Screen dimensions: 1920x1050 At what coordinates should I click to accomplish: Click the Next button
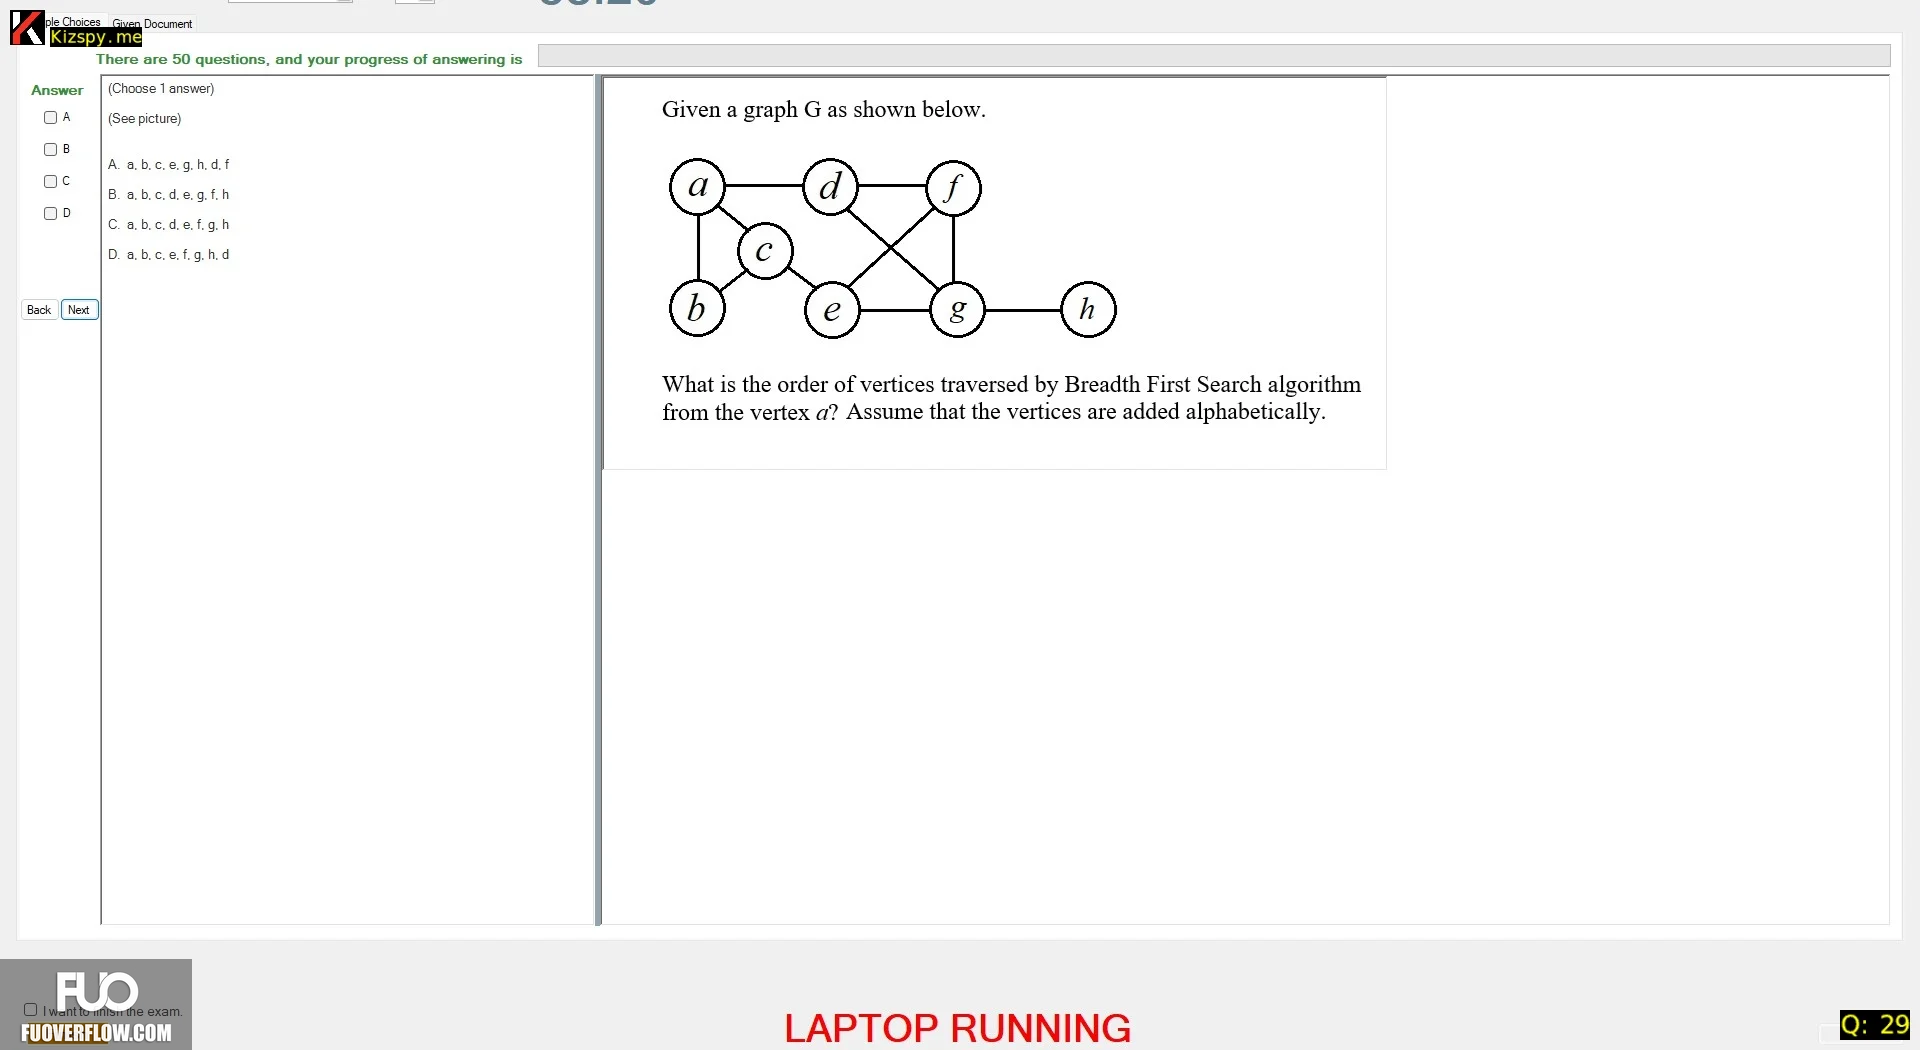pyautogui.click(x=79, y=310)
